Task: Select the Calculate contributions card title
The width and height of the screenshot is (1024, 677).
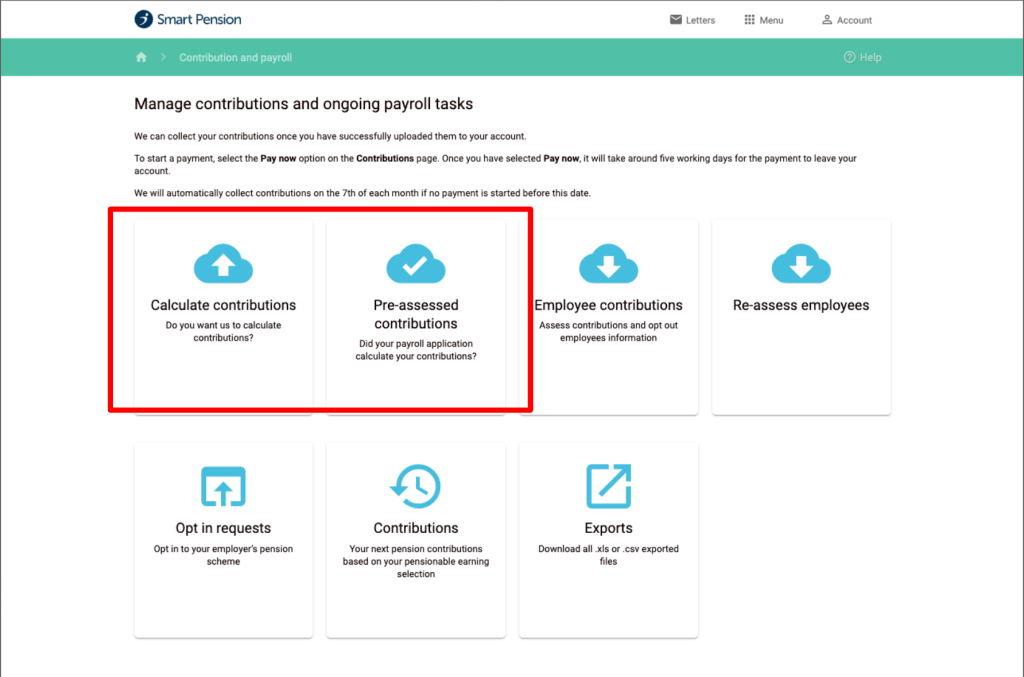Action: click(x=223, y=305)
